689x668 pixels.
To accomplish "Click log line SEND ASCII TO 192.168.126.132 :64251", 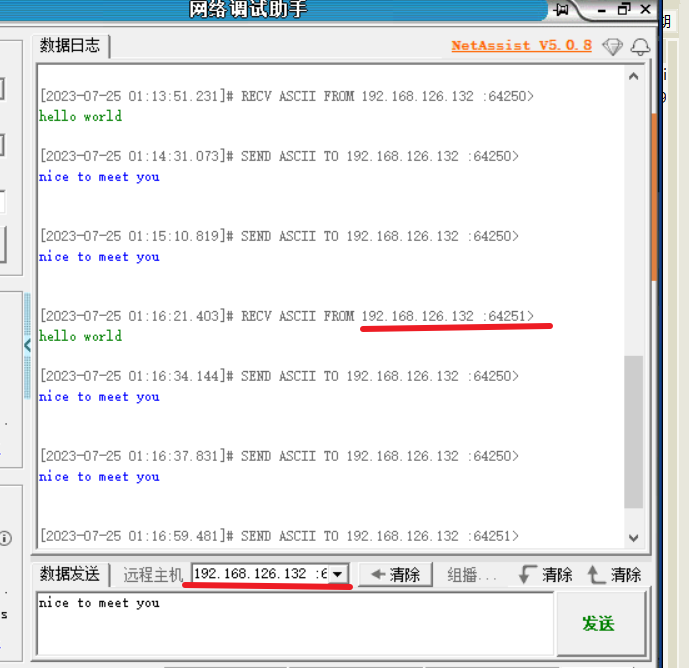I will (x=279, y=536).
